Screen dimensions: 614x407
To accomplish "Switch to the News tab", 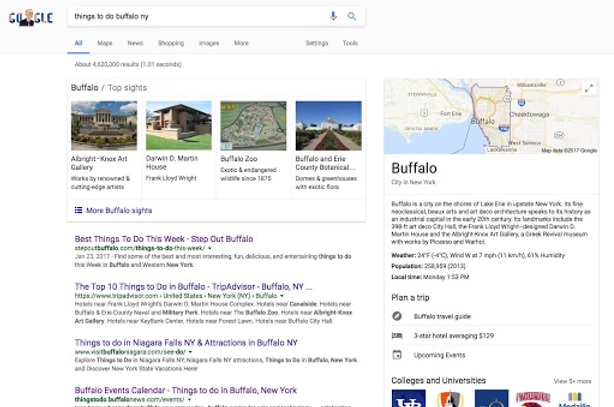I will 135,43.
